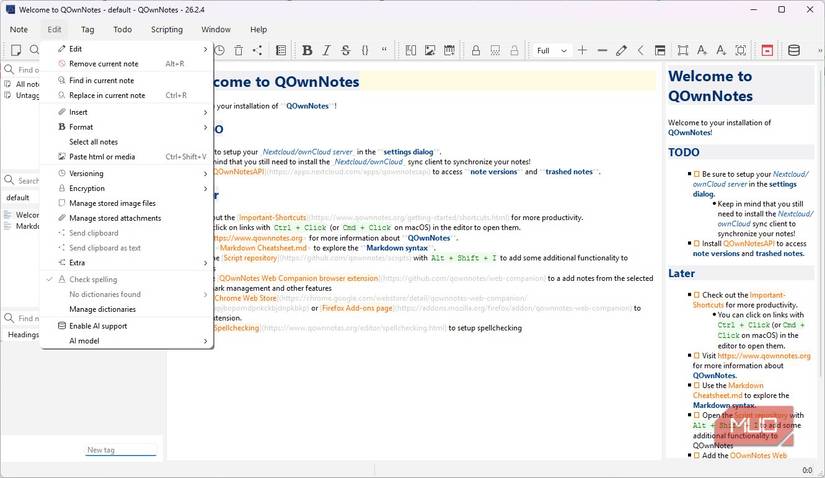Click the share note toolbar icon
Viewport: 825px width, 478px height.
click(257, 50)
